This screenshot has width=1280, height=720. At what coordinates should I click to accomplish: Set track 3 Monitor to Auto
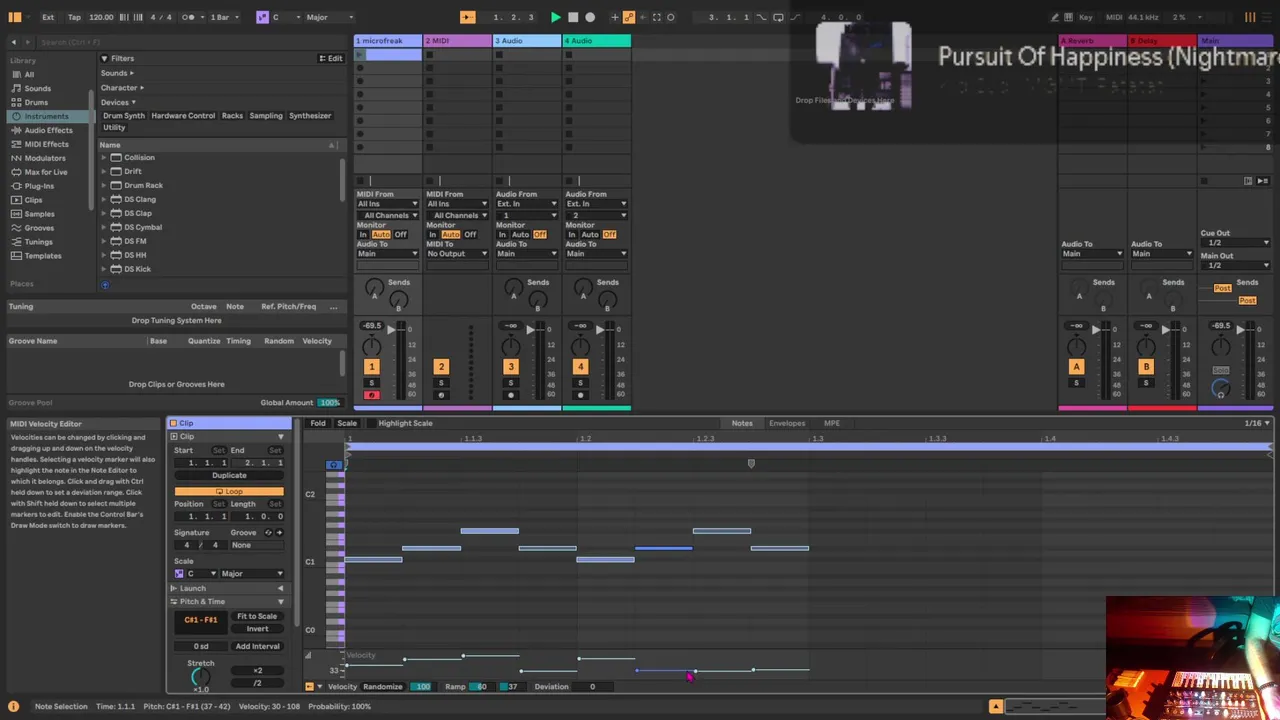[x=520, y=234]
